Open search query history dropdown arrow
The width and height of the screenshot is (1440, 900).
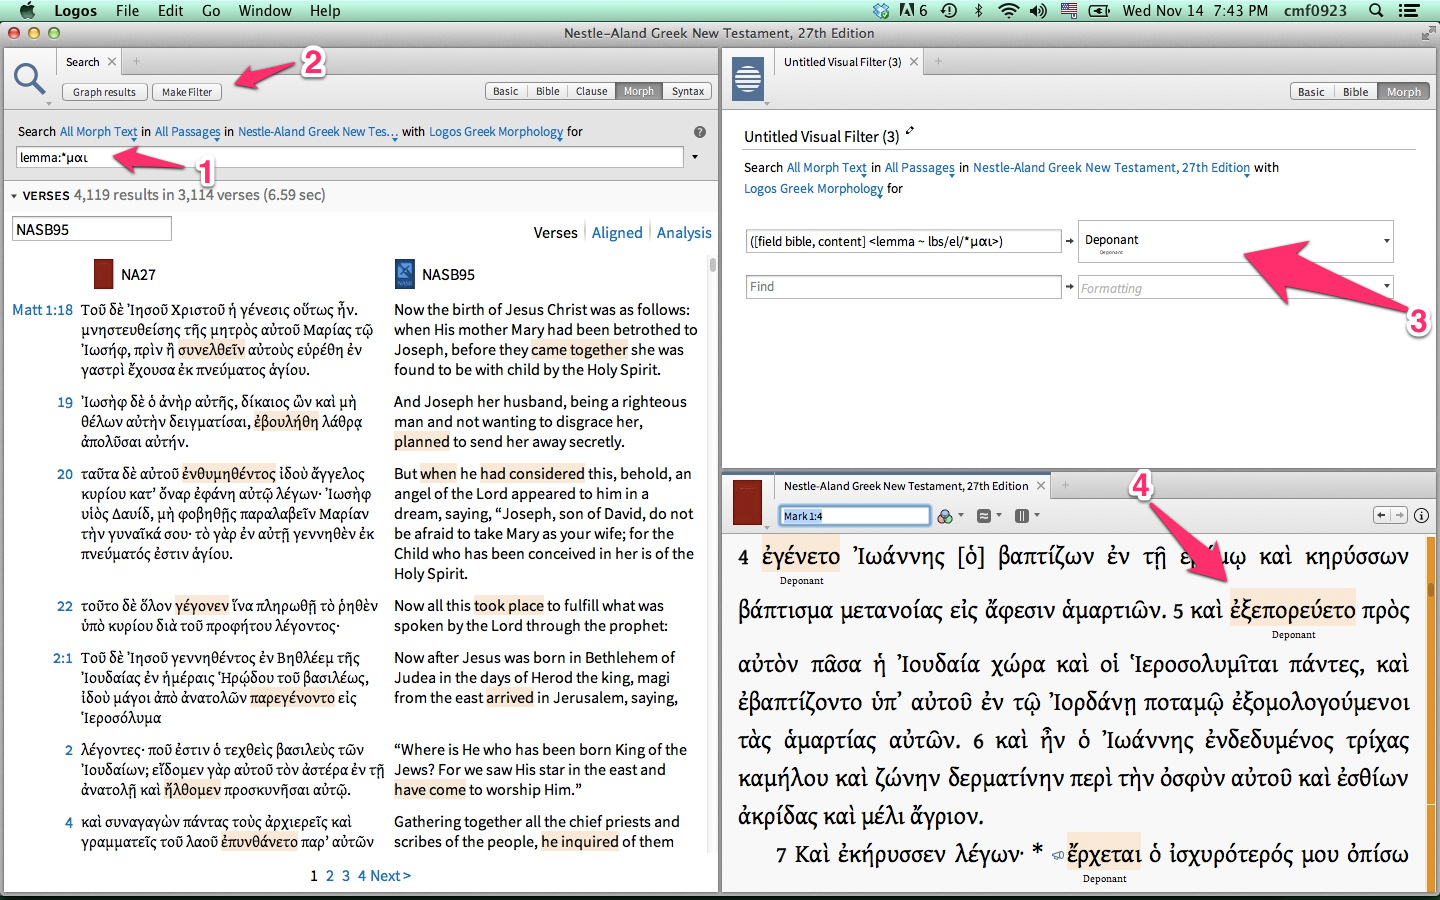pyautogui.click(x=695, y=157)
